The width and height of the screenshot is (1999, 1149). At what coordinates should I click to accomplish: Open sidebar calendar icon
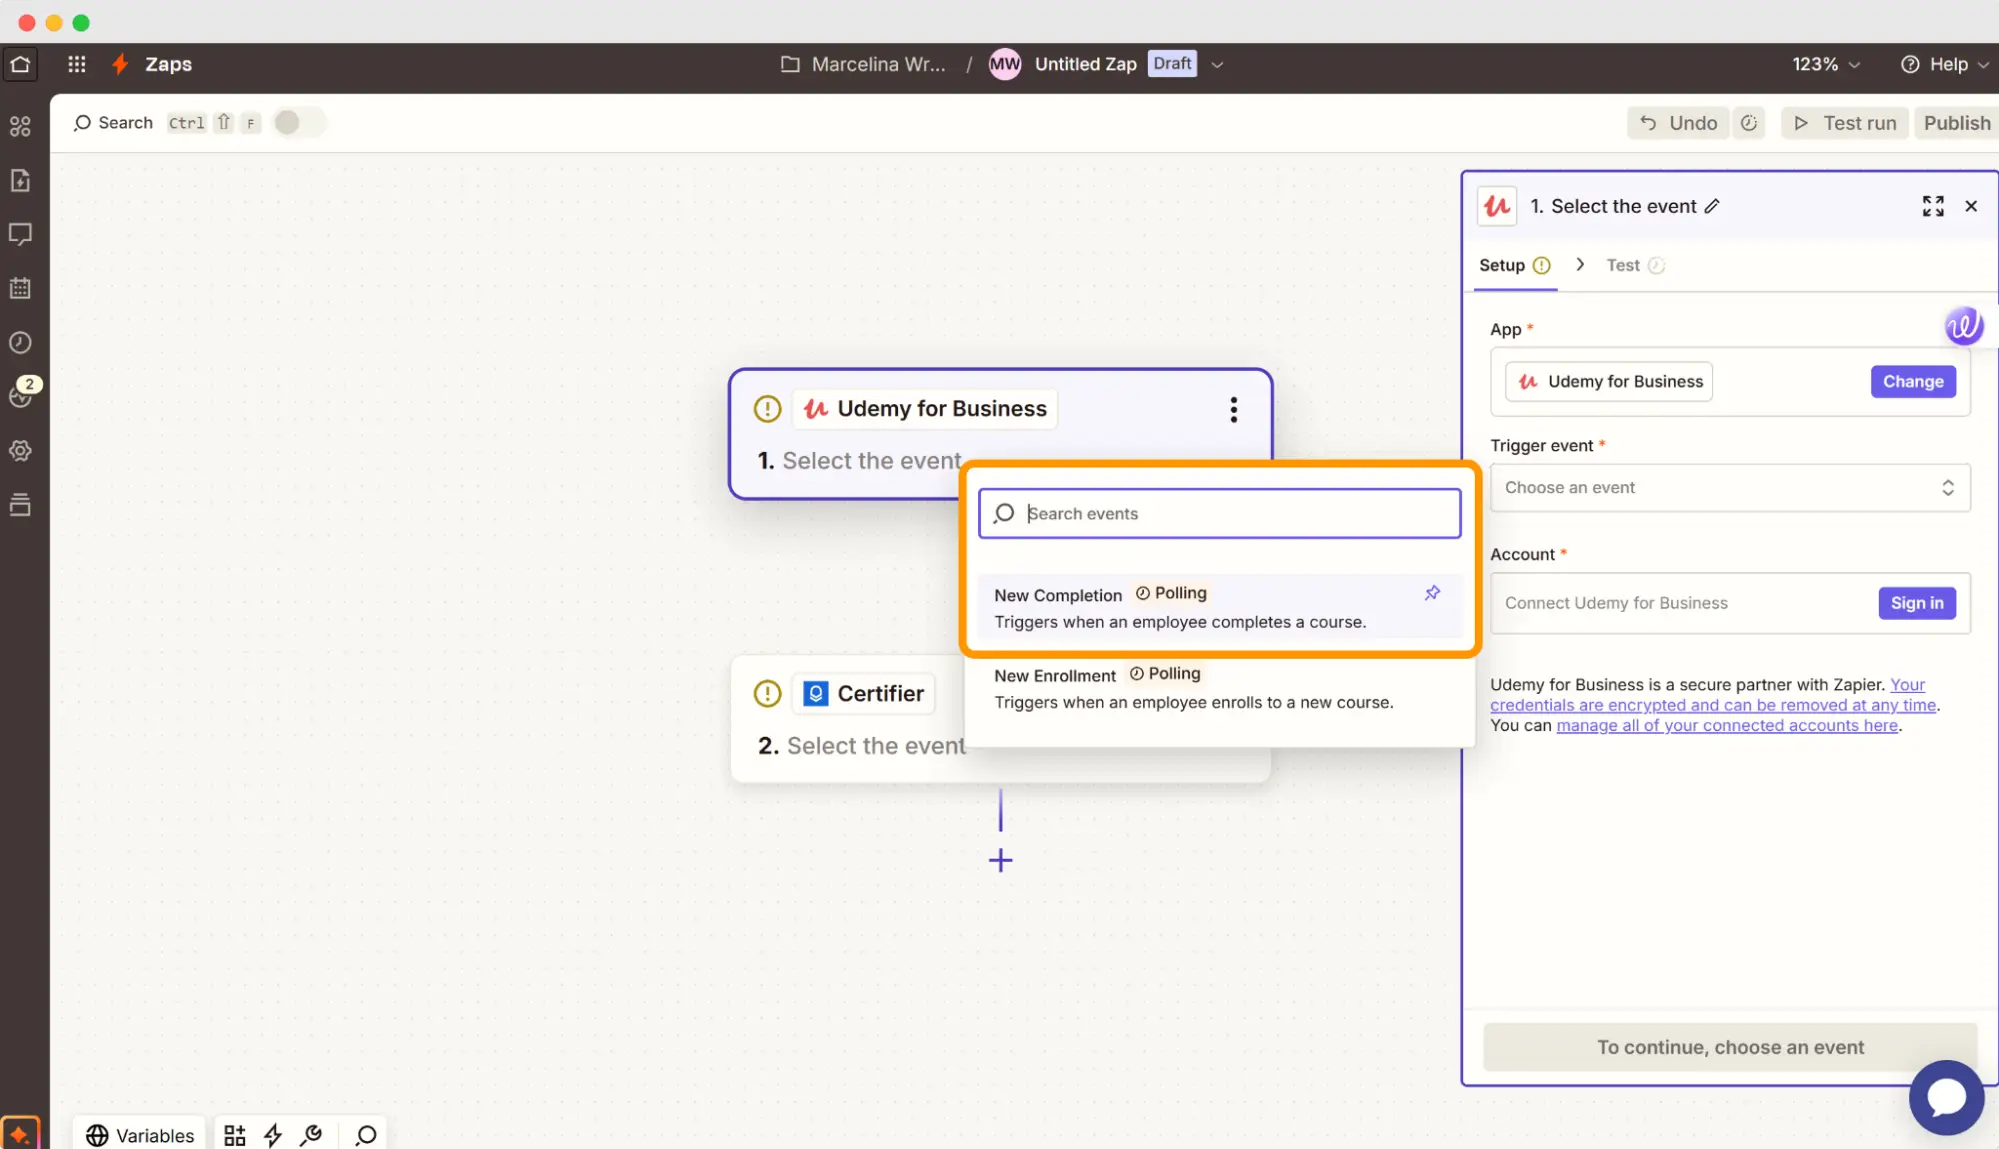click(x=20, y=288)
